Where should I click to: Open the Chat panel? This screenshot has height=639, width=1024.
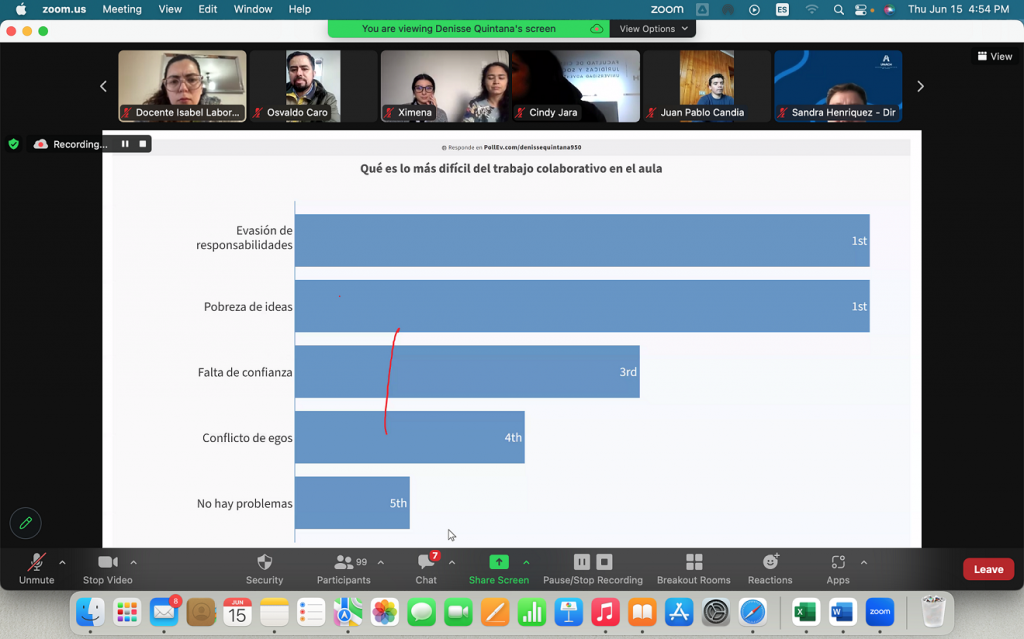click(426, 562)
